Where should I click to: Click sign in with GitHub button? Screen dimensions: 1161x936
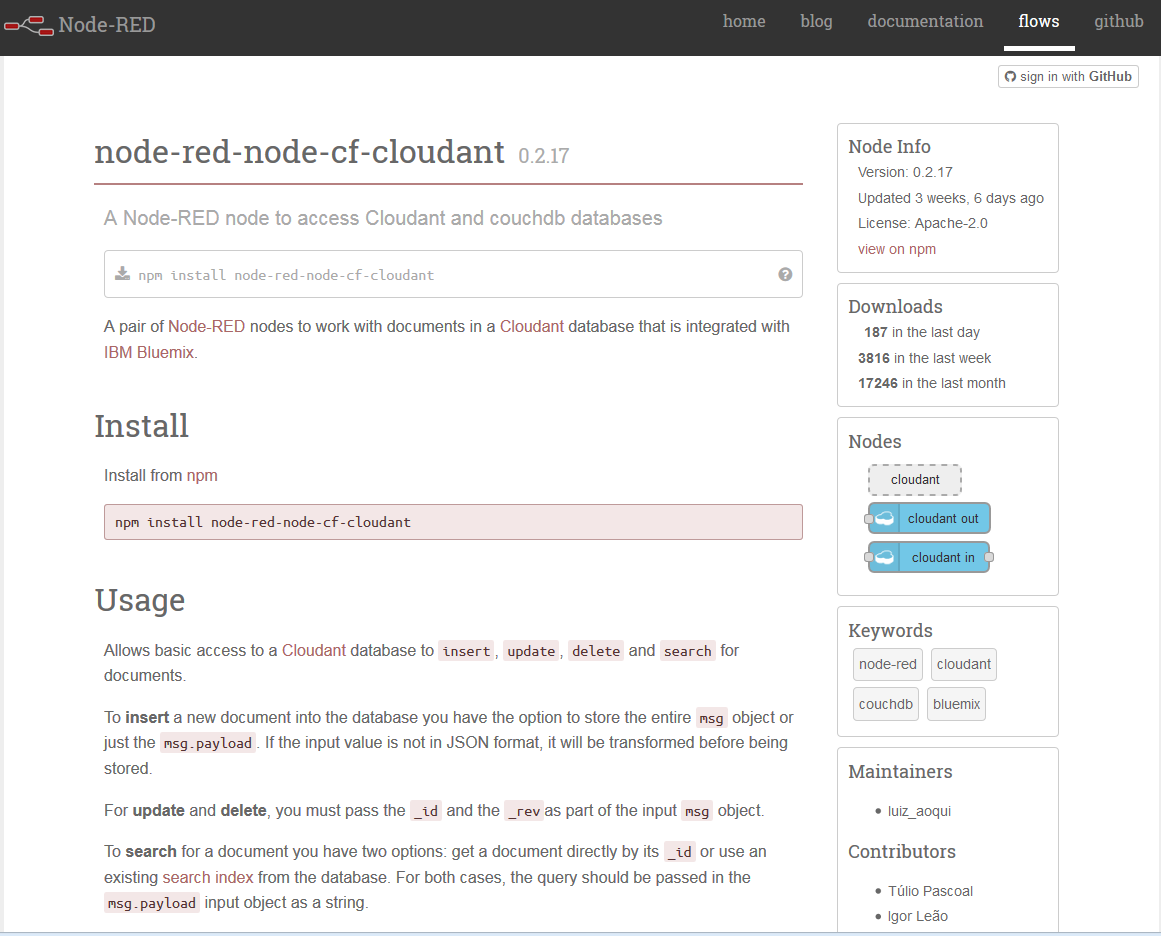point(1068,76)
